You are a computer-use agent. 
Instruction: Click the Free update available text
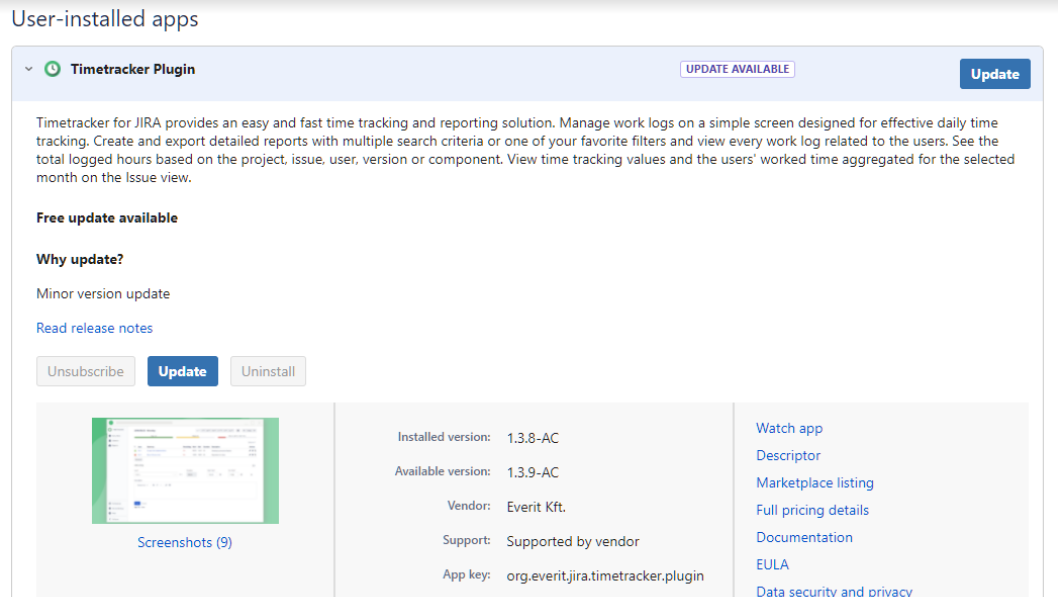[x=107, y=218]
